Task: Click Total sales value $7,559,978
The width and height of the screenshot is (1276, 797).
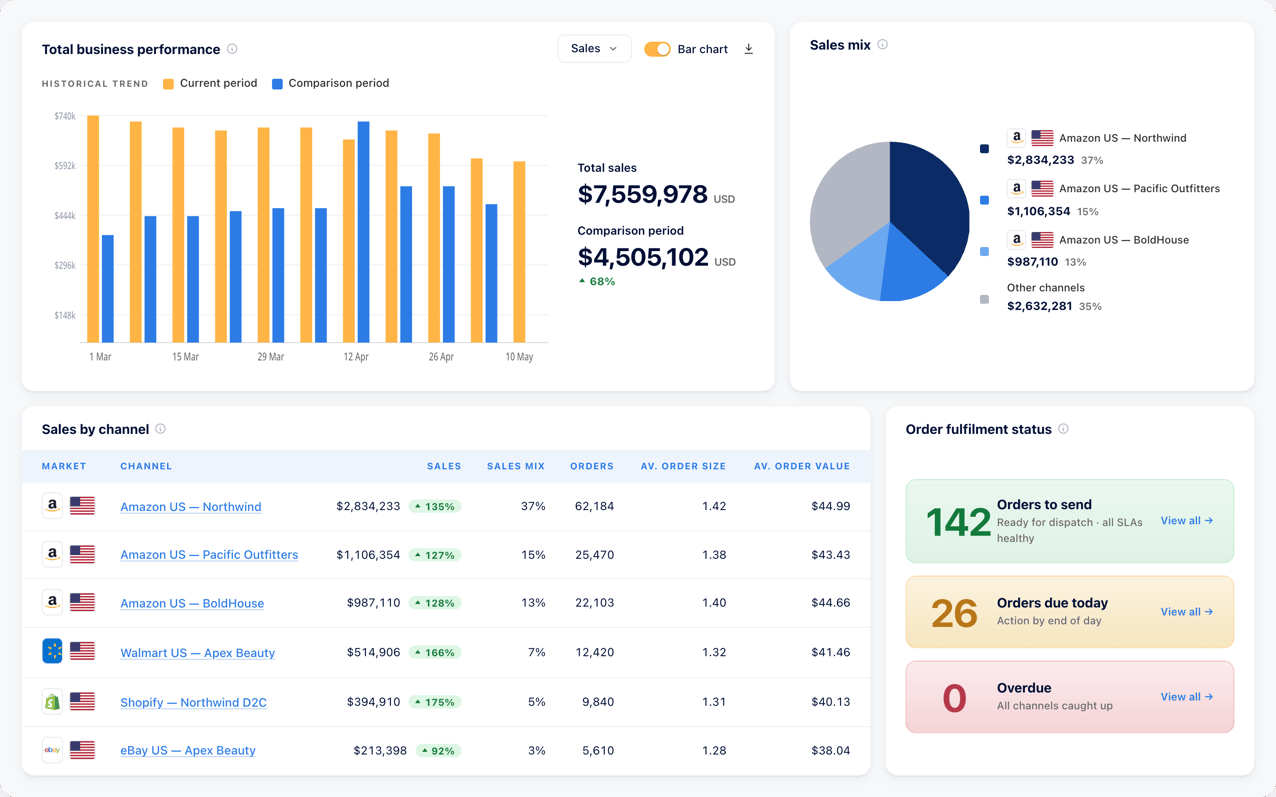Action: [642, 194]
